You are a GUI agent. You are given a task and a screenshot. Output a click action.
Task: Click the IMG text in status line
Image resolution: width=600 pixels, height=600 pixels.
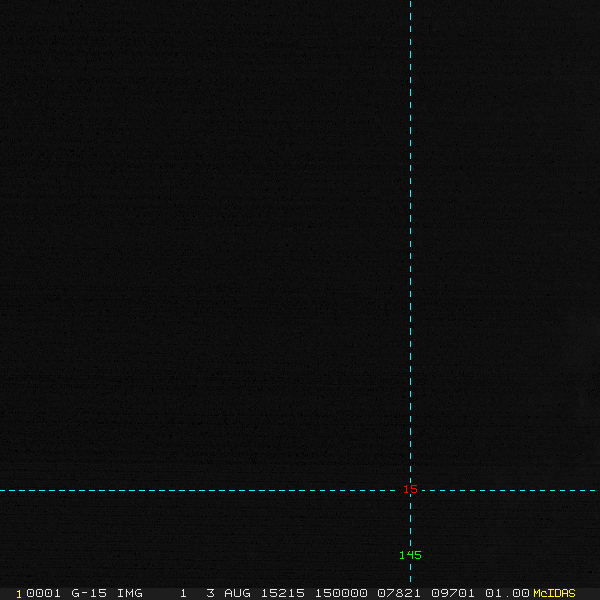point(129,593)
